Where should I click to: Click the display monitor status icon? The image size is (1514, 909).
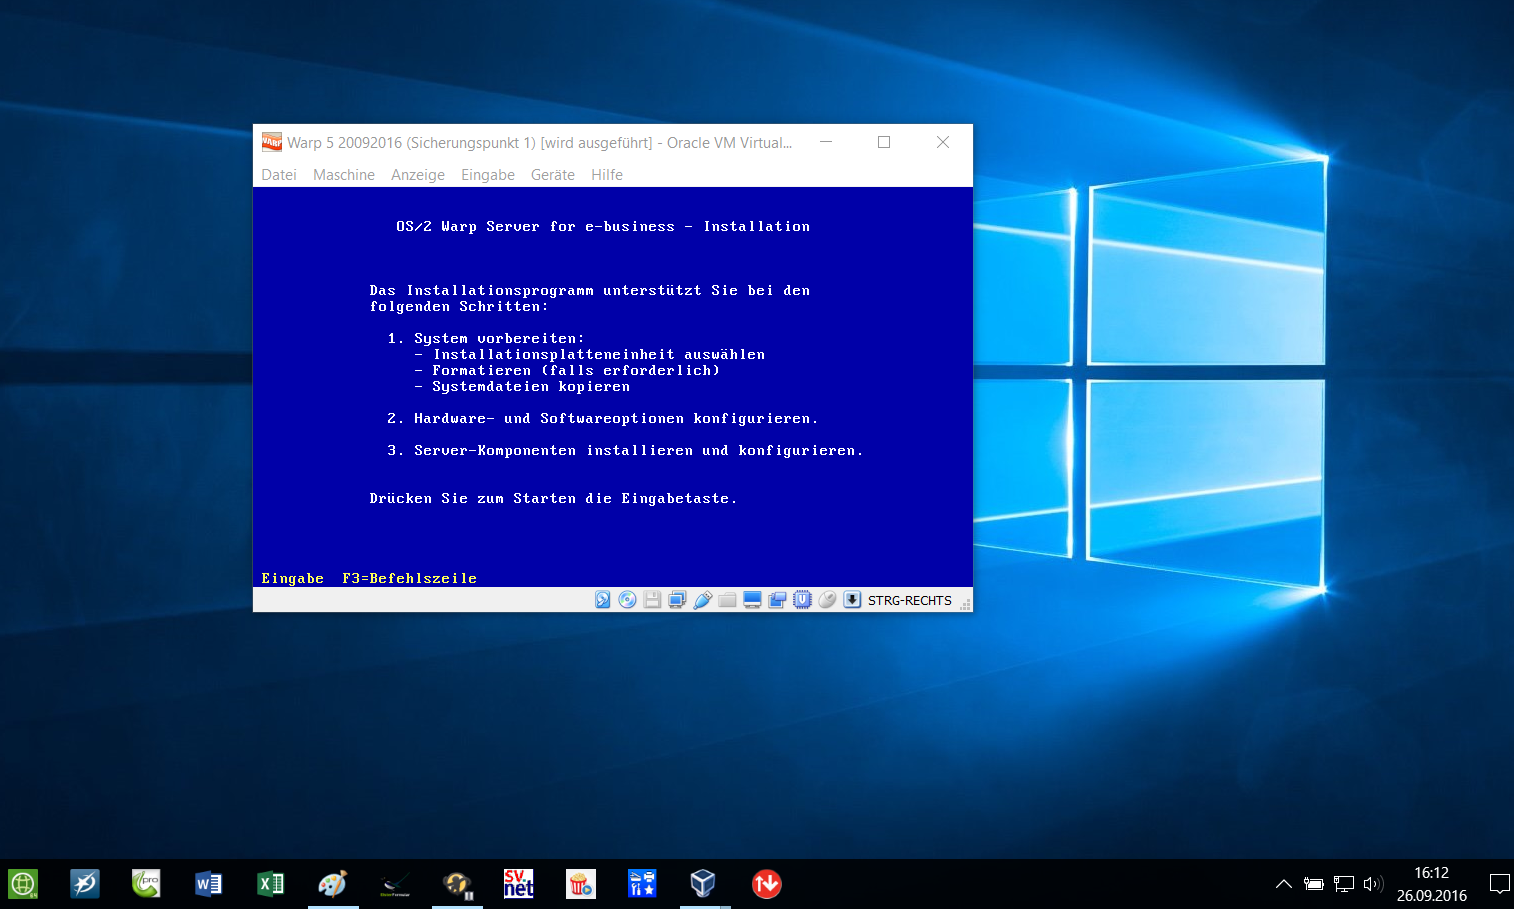[752, 600]
